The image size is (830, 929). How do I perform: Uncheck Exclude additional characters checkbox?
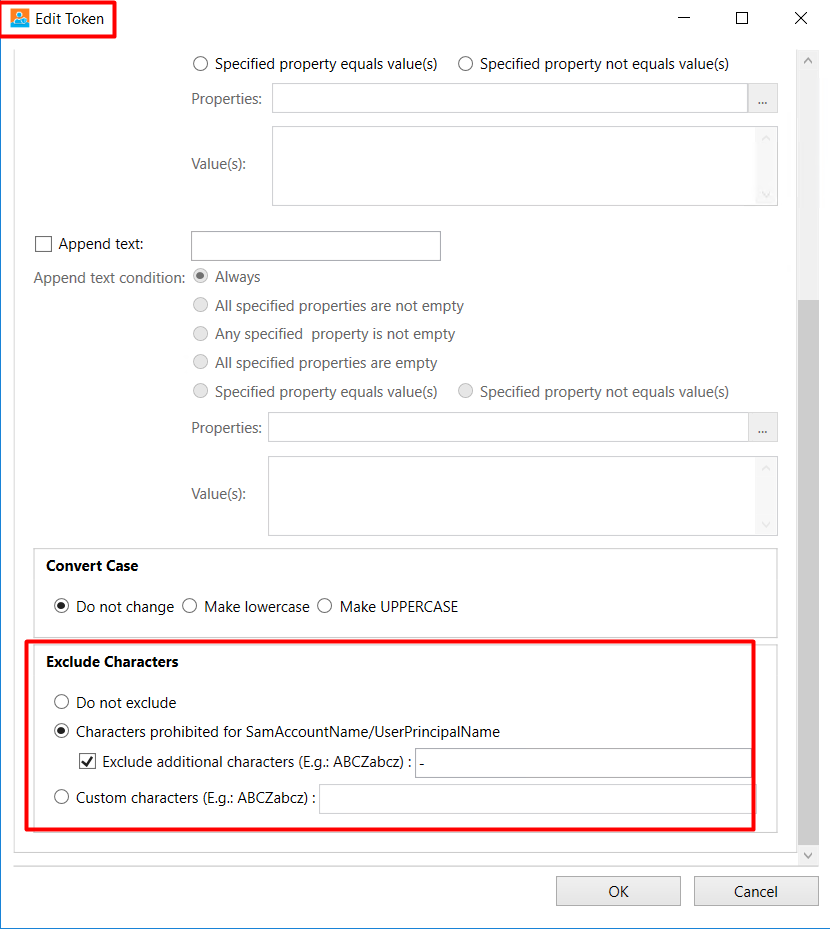tap(88, 761)
